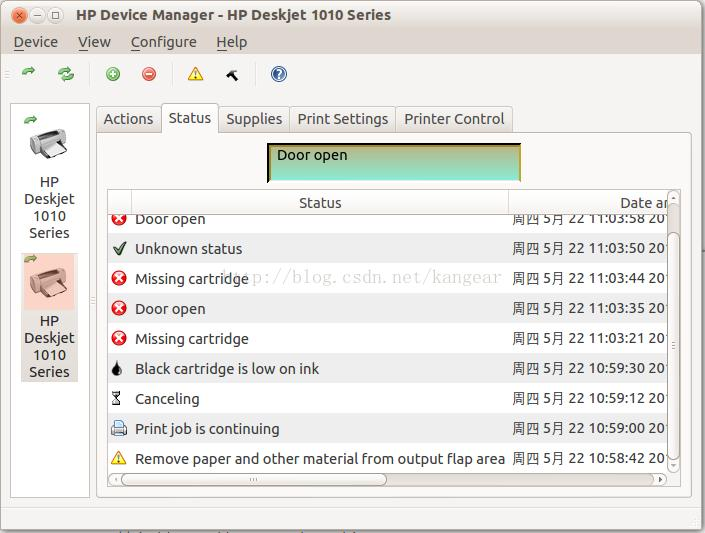Click the green plus add device icon
The image size is (705, 533).
[x=113, y=74]
